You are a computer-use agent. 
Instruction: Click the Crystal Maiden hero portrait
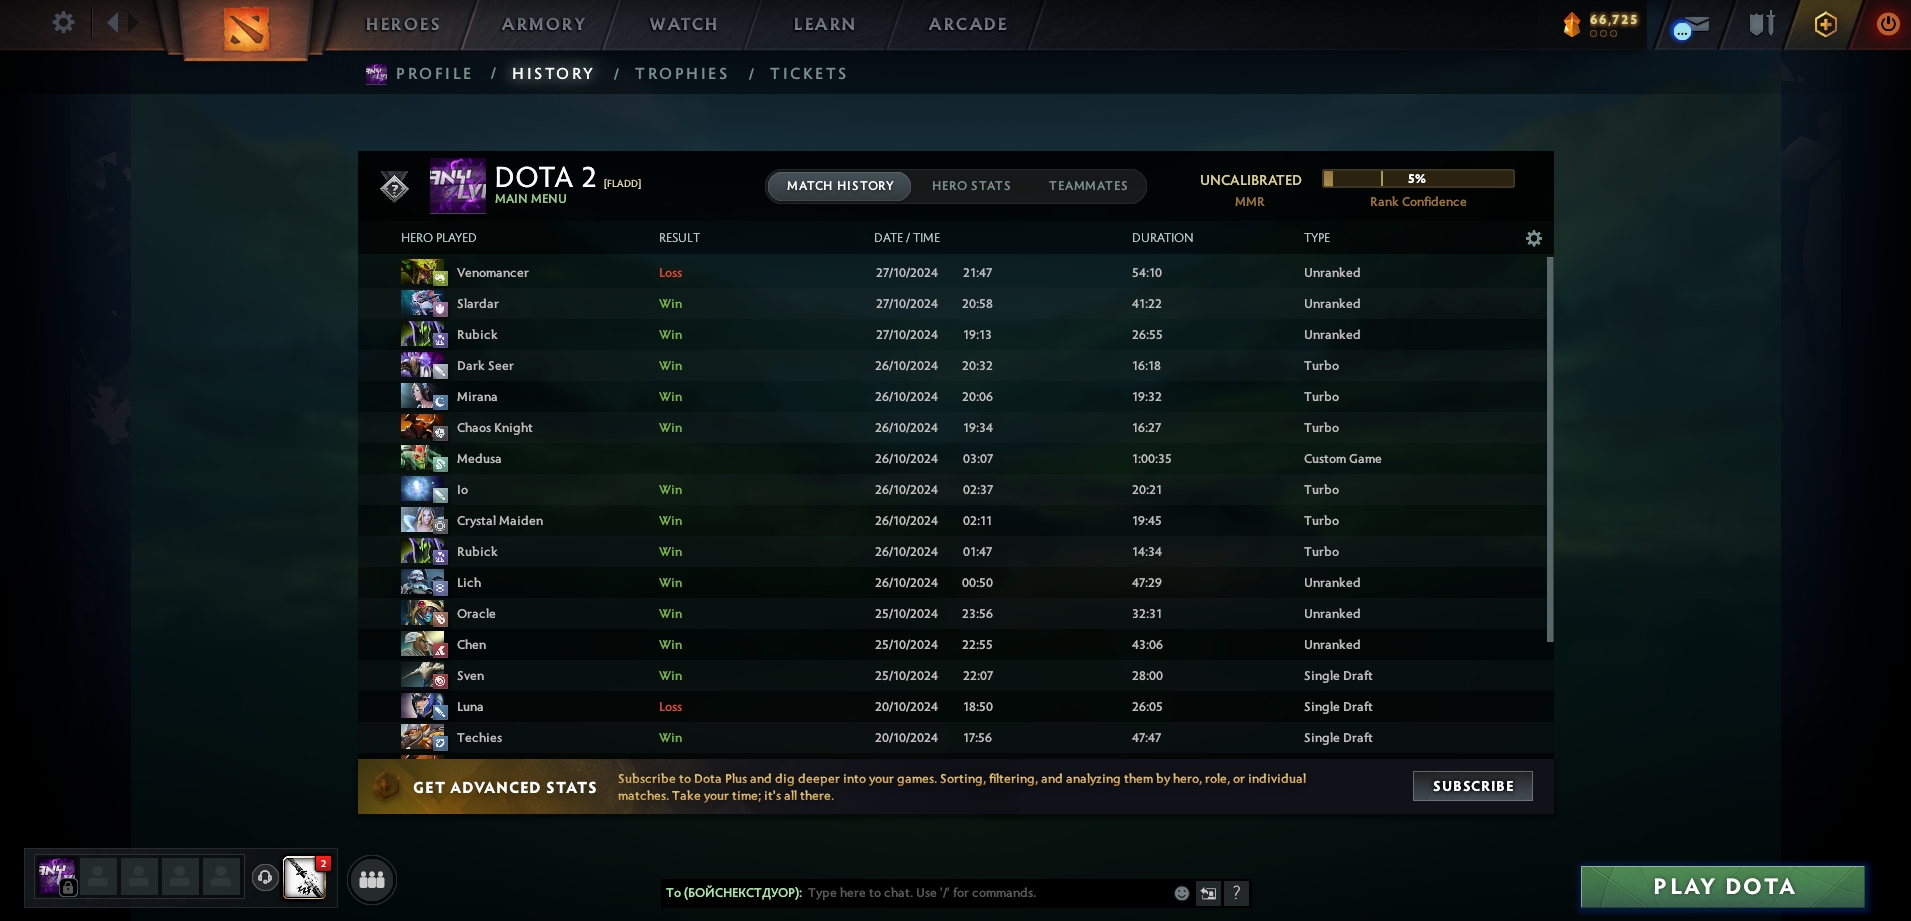click(x=424, y=521)
